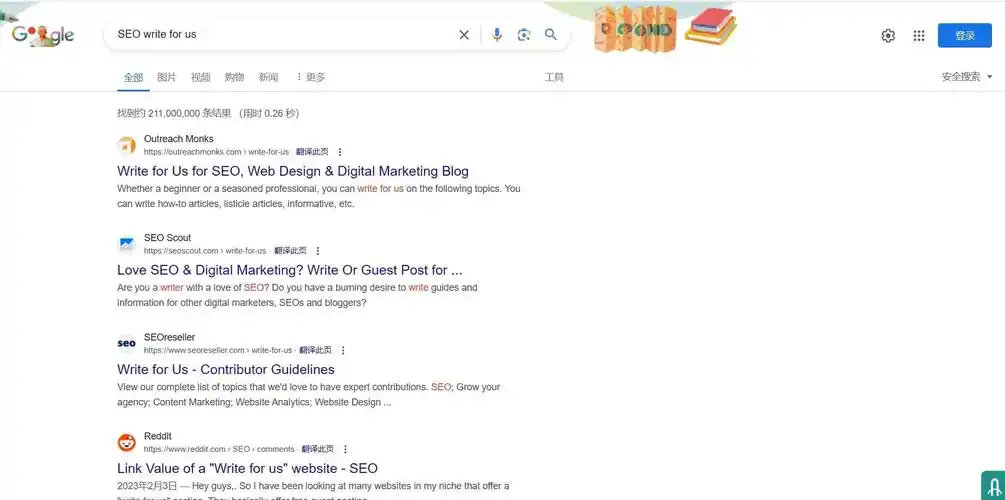This screenshot has height=500, width=1005.
Task: Open the settings gear icon
Action: tap(888, 36)
